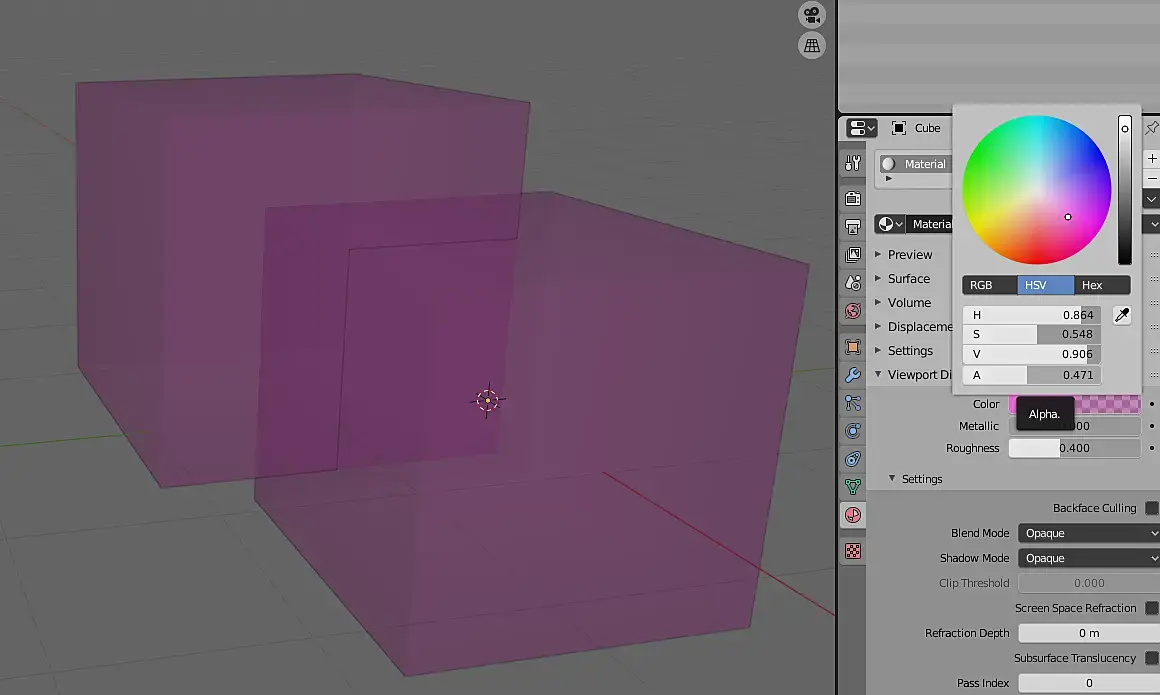Click the H hue value slider
The height and width of the screenshot is (695, 1160).
[x=1032, y=315]
